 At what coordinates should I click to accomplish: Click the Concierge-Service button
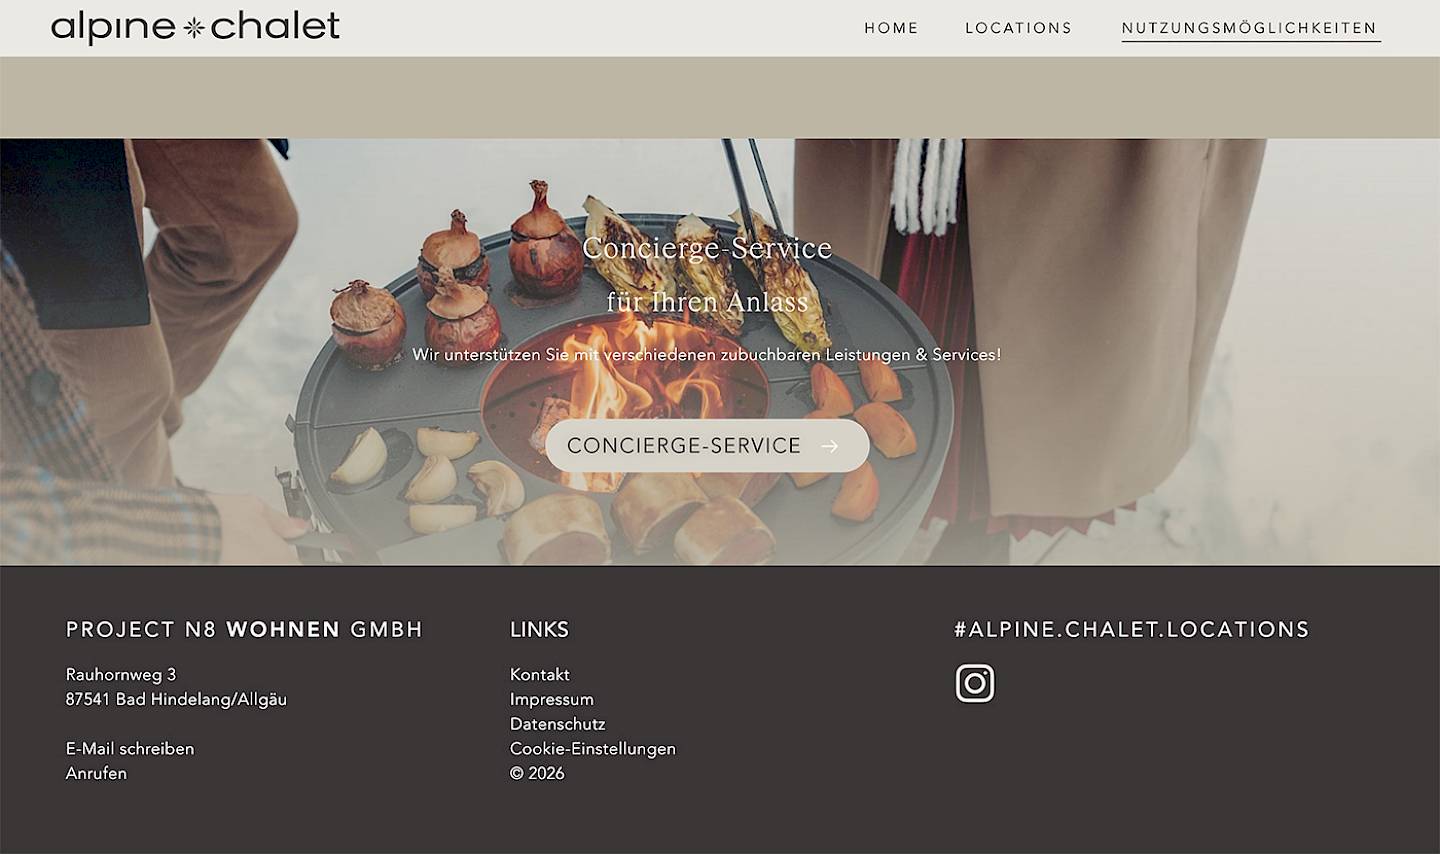pos(707,446)
